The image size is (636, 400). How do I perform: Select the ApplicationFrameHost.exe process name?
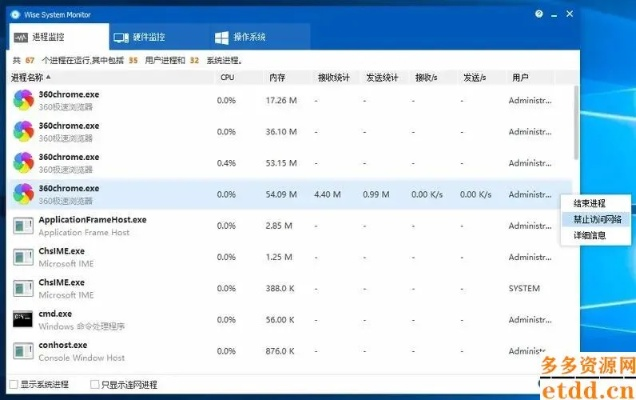click(92, 220)
